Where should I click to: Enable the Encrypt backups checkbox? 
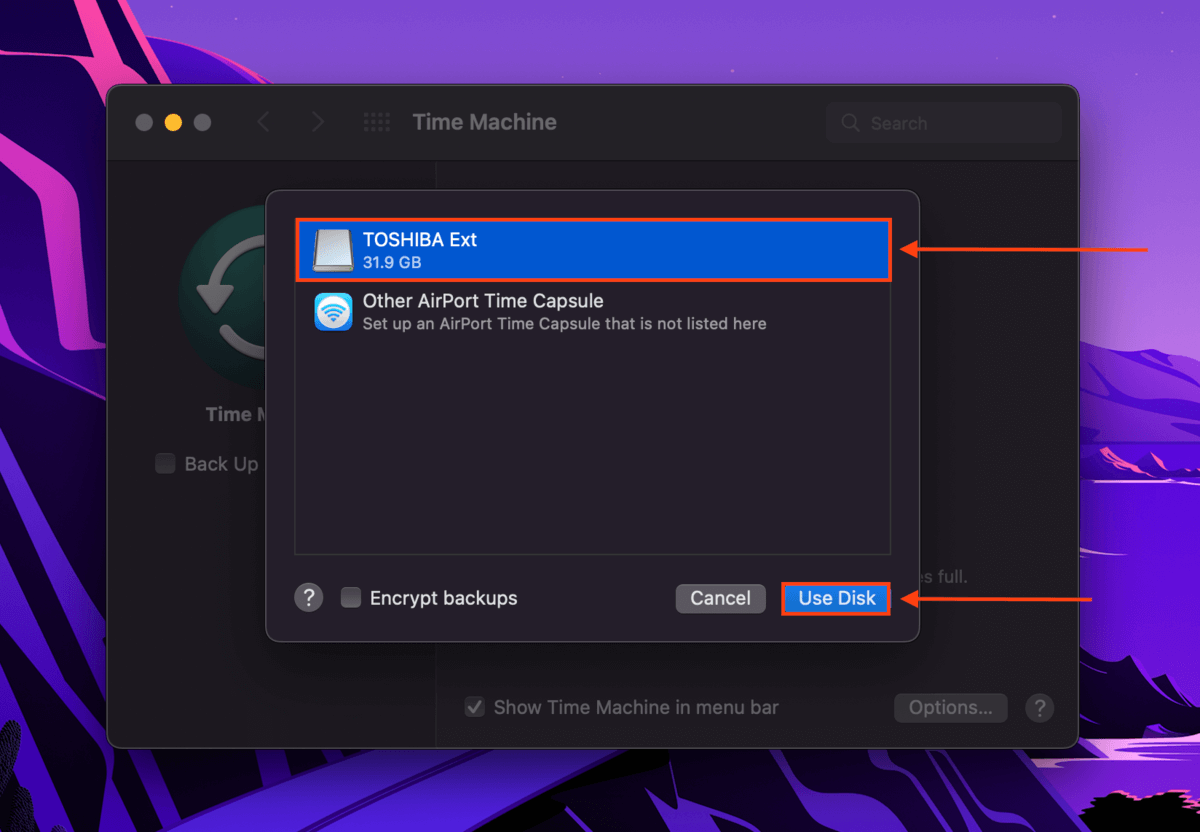coord(351,598)
